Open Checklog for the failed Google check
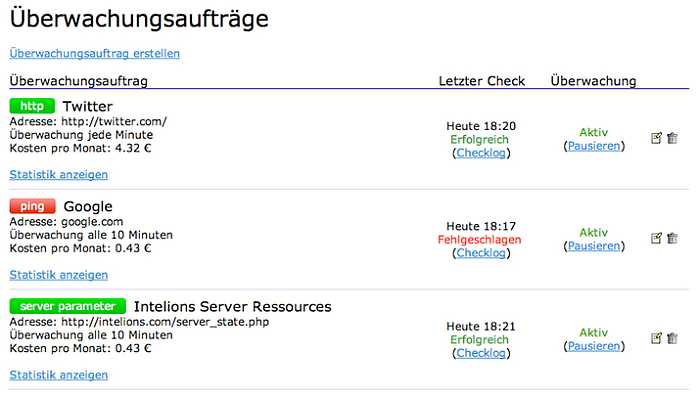This screenshot has height=398, width=700. [x=481, y=253]
